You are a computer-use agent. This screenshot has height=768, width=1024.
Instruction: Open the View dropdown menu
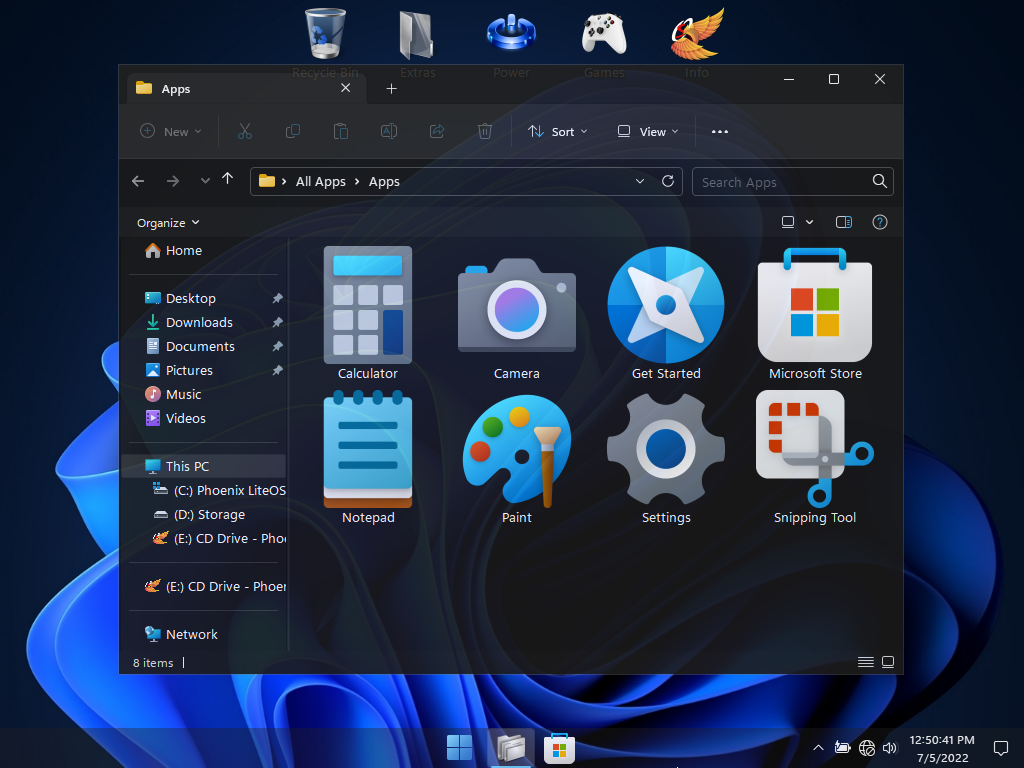coord(648,131)
